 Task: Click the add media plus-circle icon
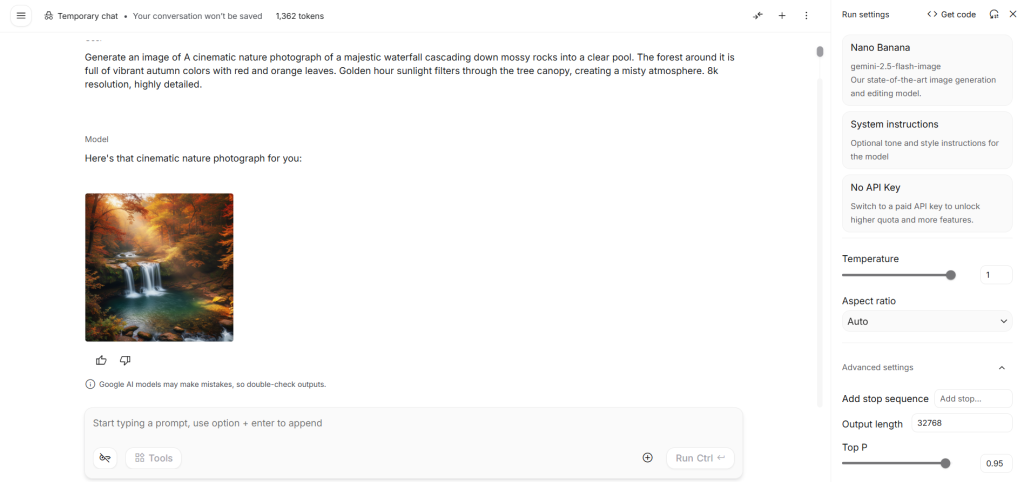tap(647, 458)
